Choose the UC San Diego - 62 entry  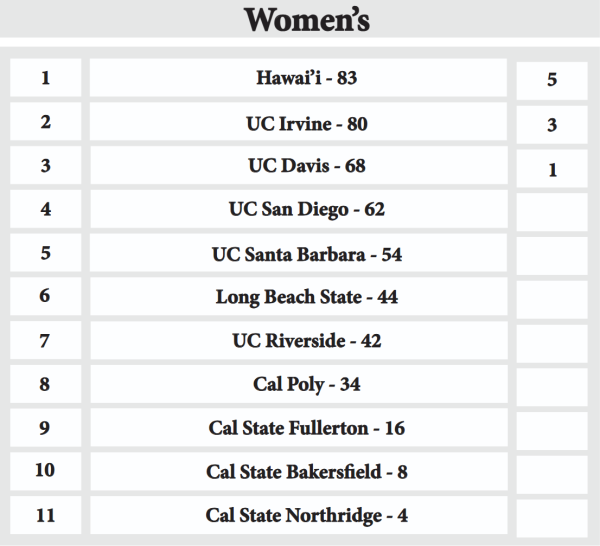[x=306, y=210]
